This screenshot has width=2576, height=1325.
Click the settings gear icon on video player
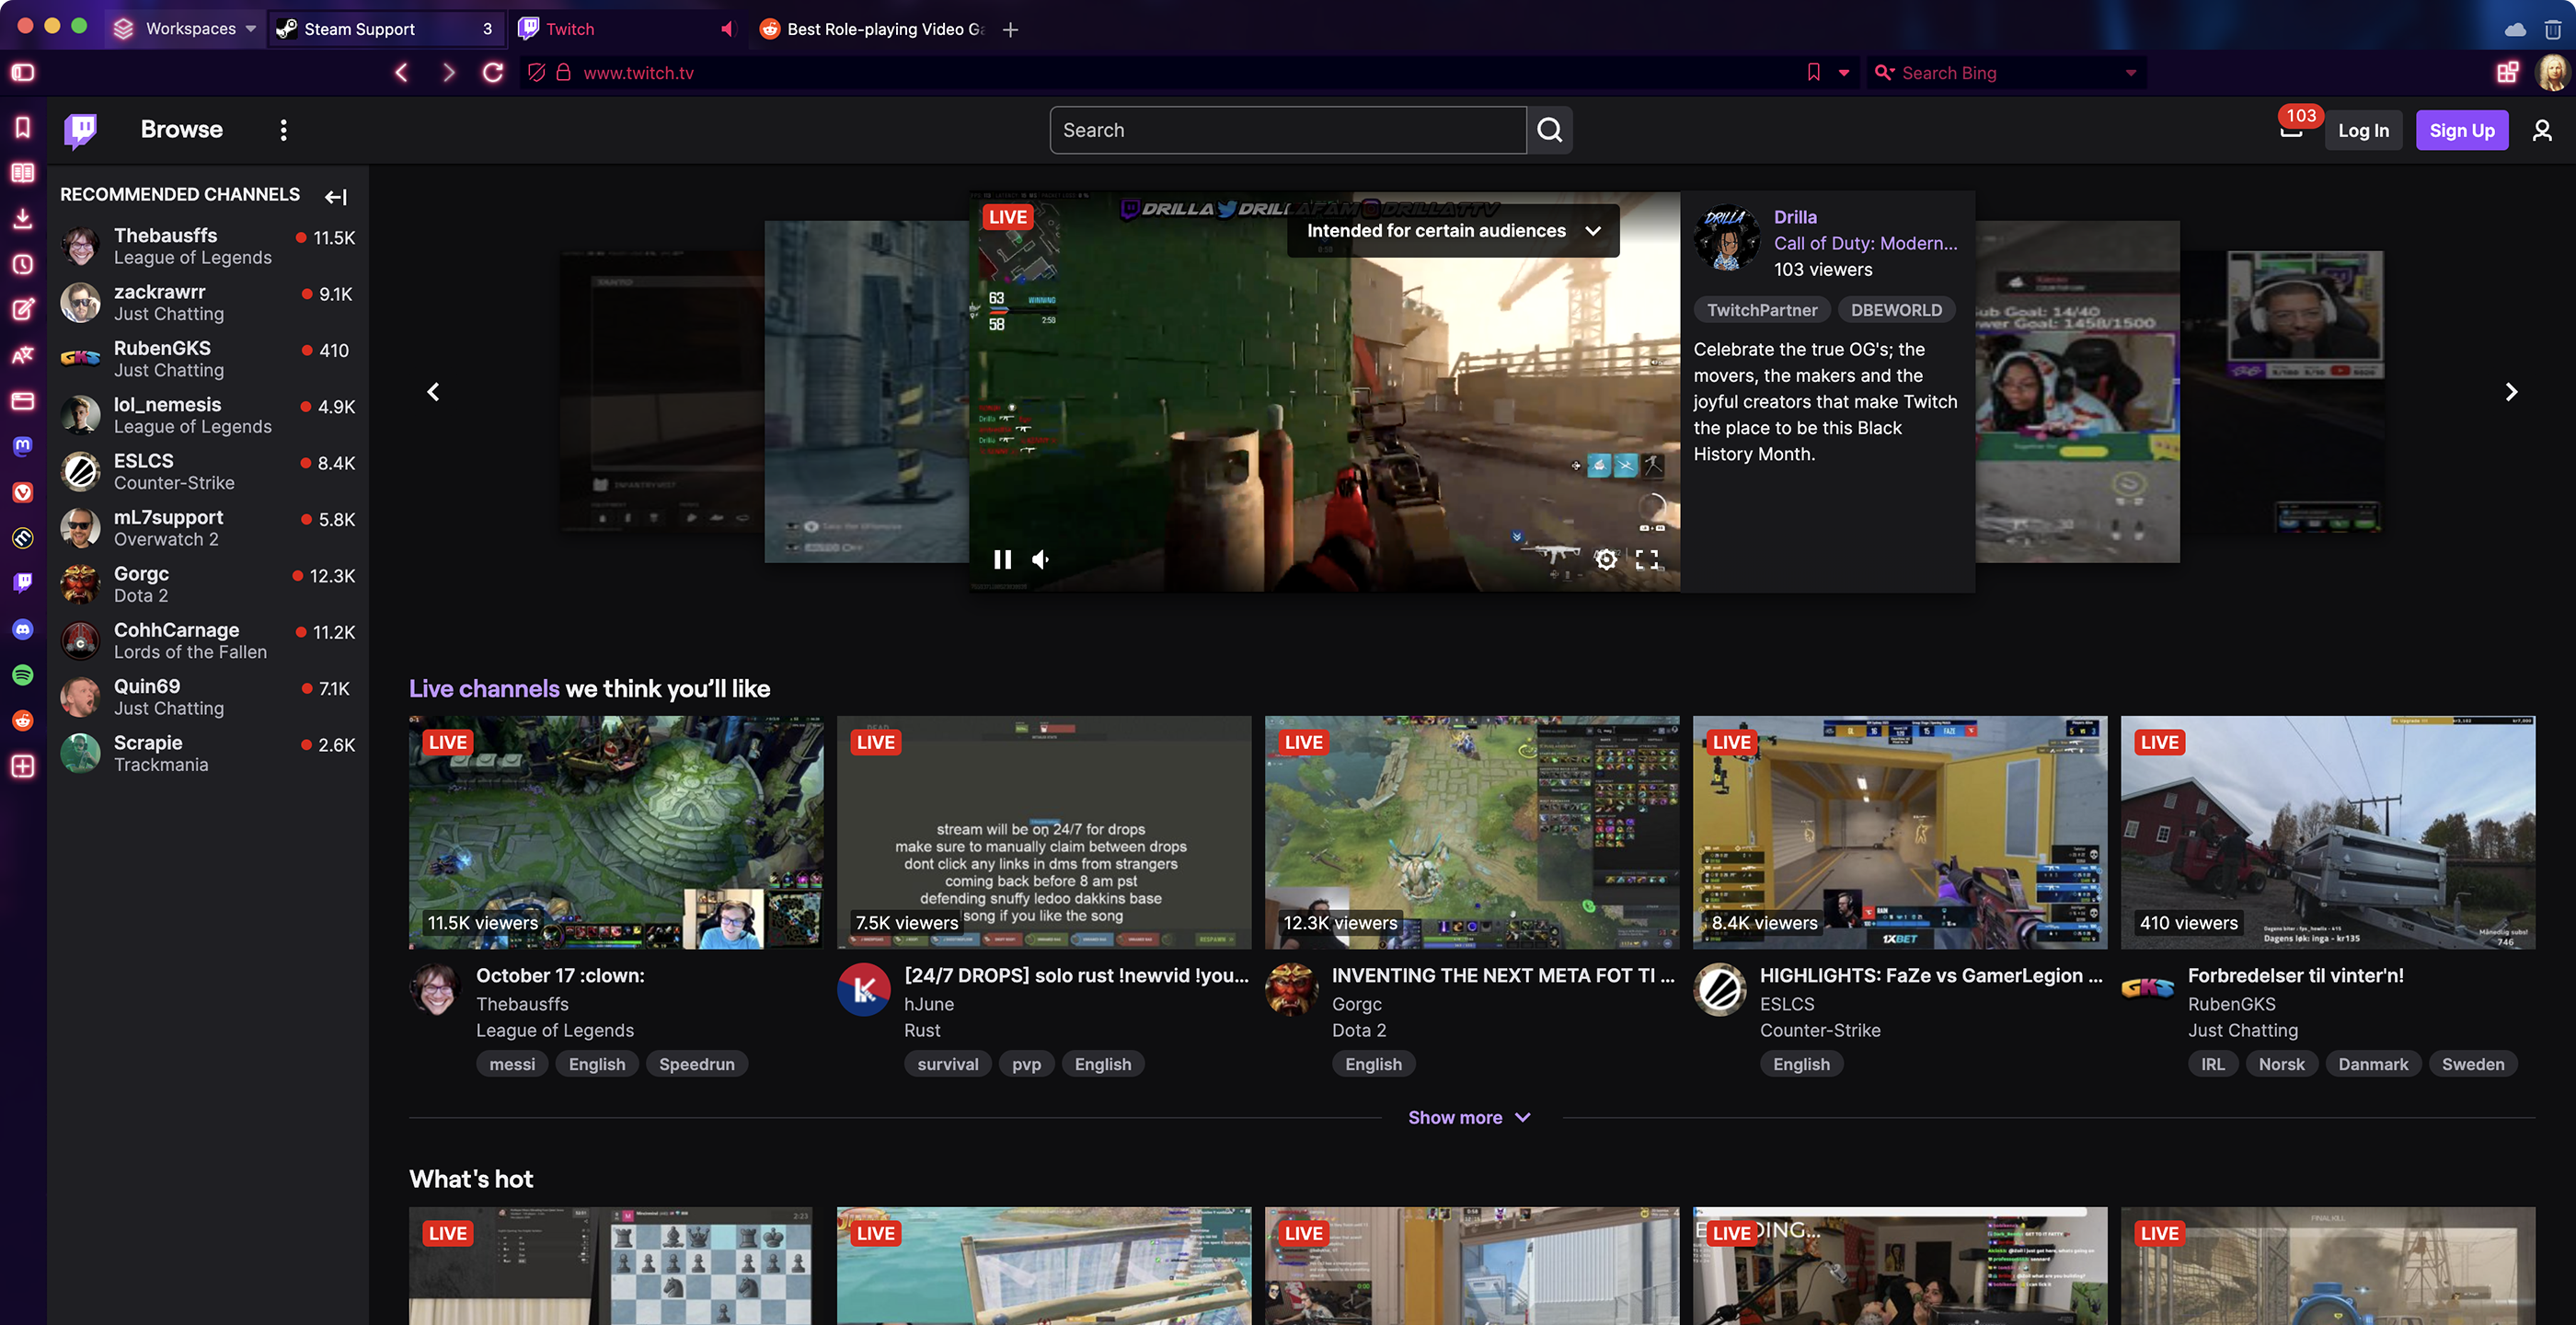(x=1604, y=559)
